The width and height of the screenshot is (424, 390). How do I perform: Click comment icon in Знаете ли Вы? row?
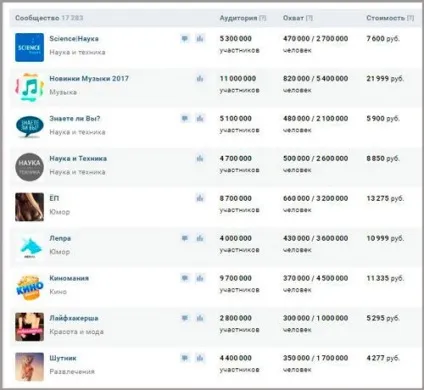click(185, 118)
